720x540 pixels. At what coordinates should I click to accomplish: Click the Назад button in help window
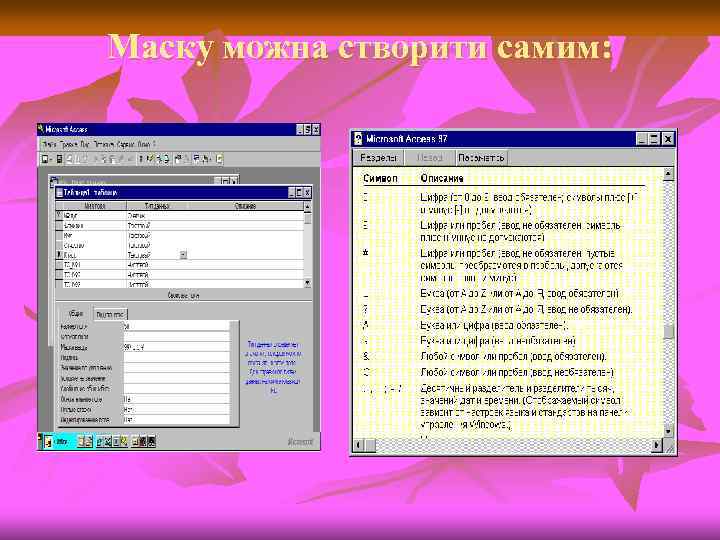pos(429,158)
